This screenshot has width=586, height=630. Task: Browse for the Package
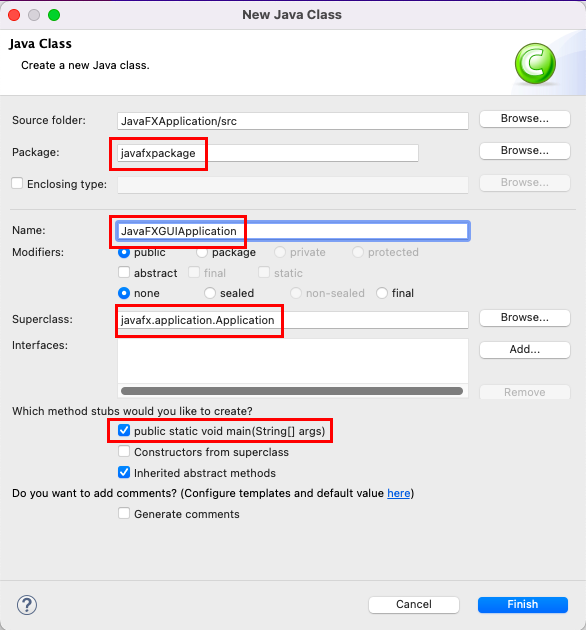pos(525,151)
